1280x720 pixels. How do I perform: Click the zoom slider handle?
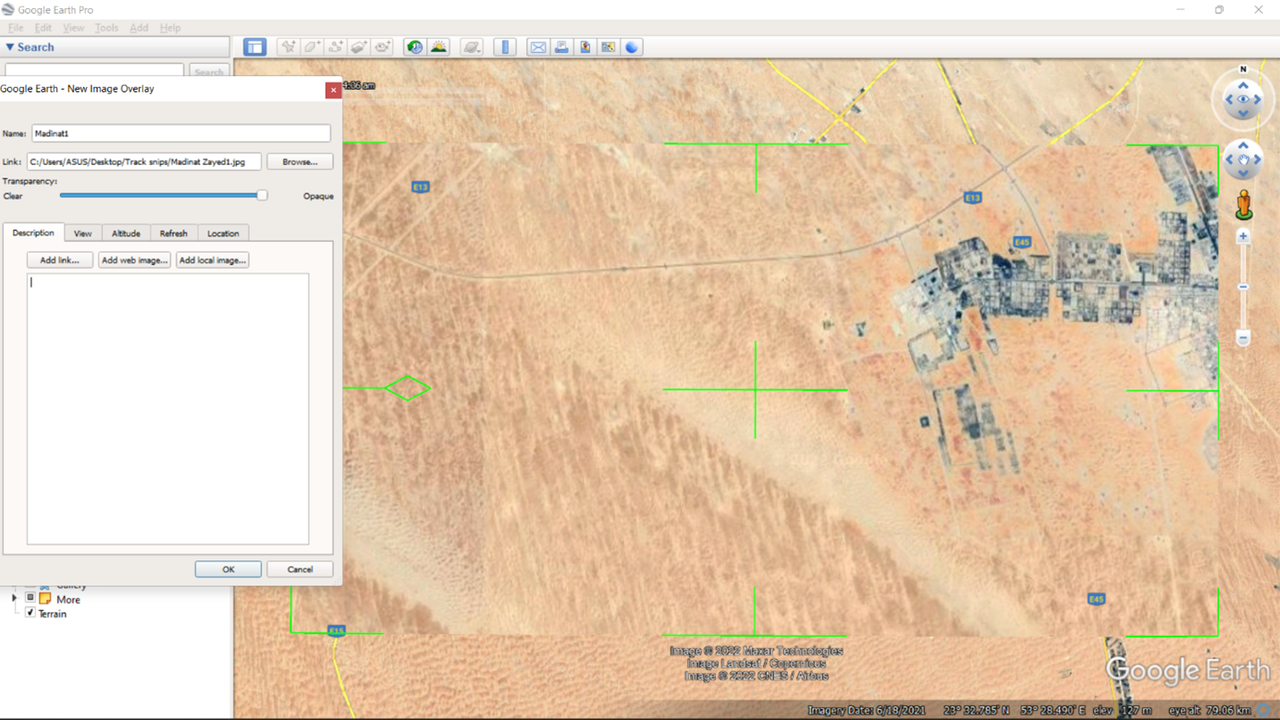(x=1243, y=287)
